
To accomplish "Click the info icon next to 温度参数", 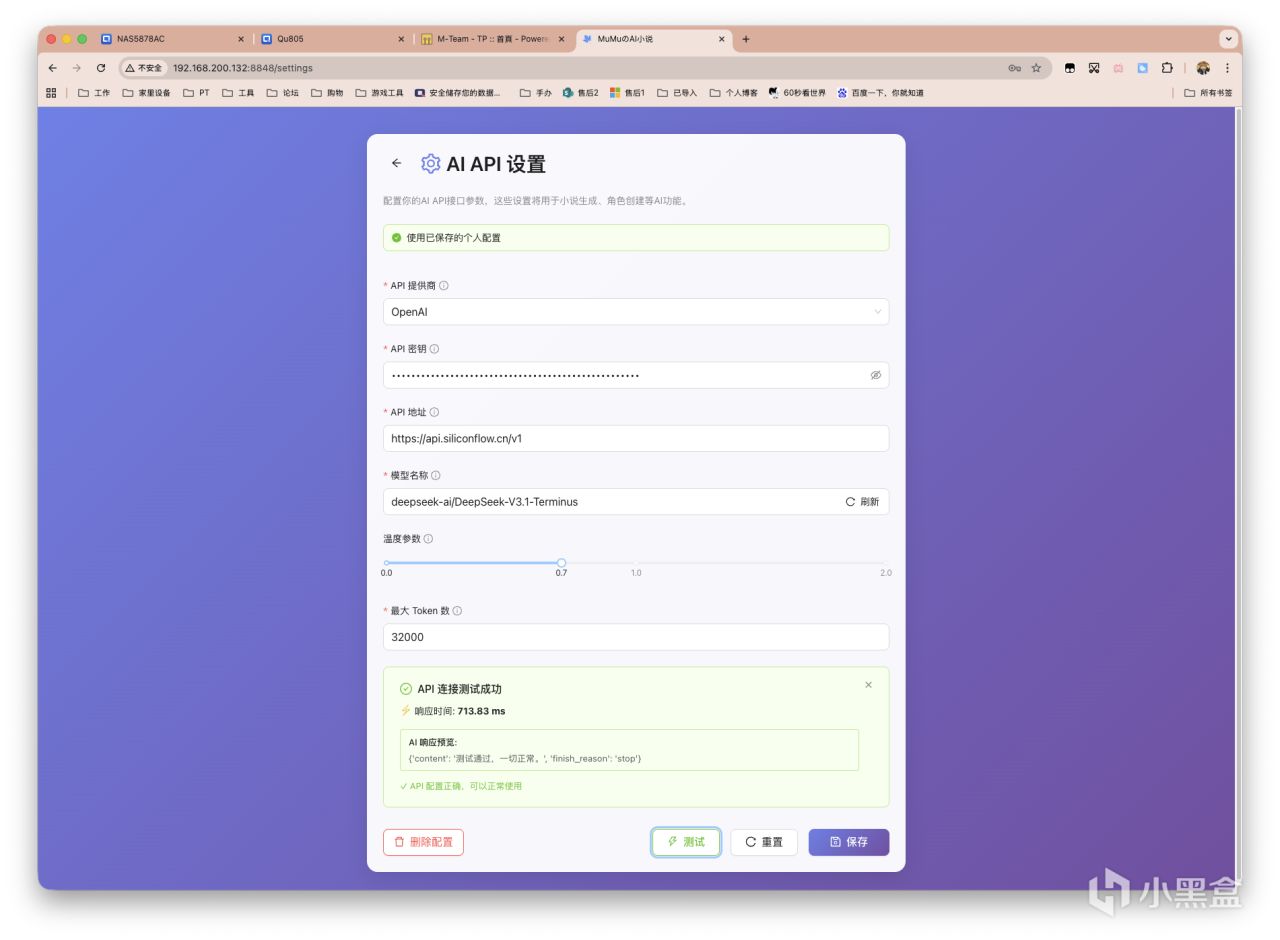I will (x=428, y=539).
